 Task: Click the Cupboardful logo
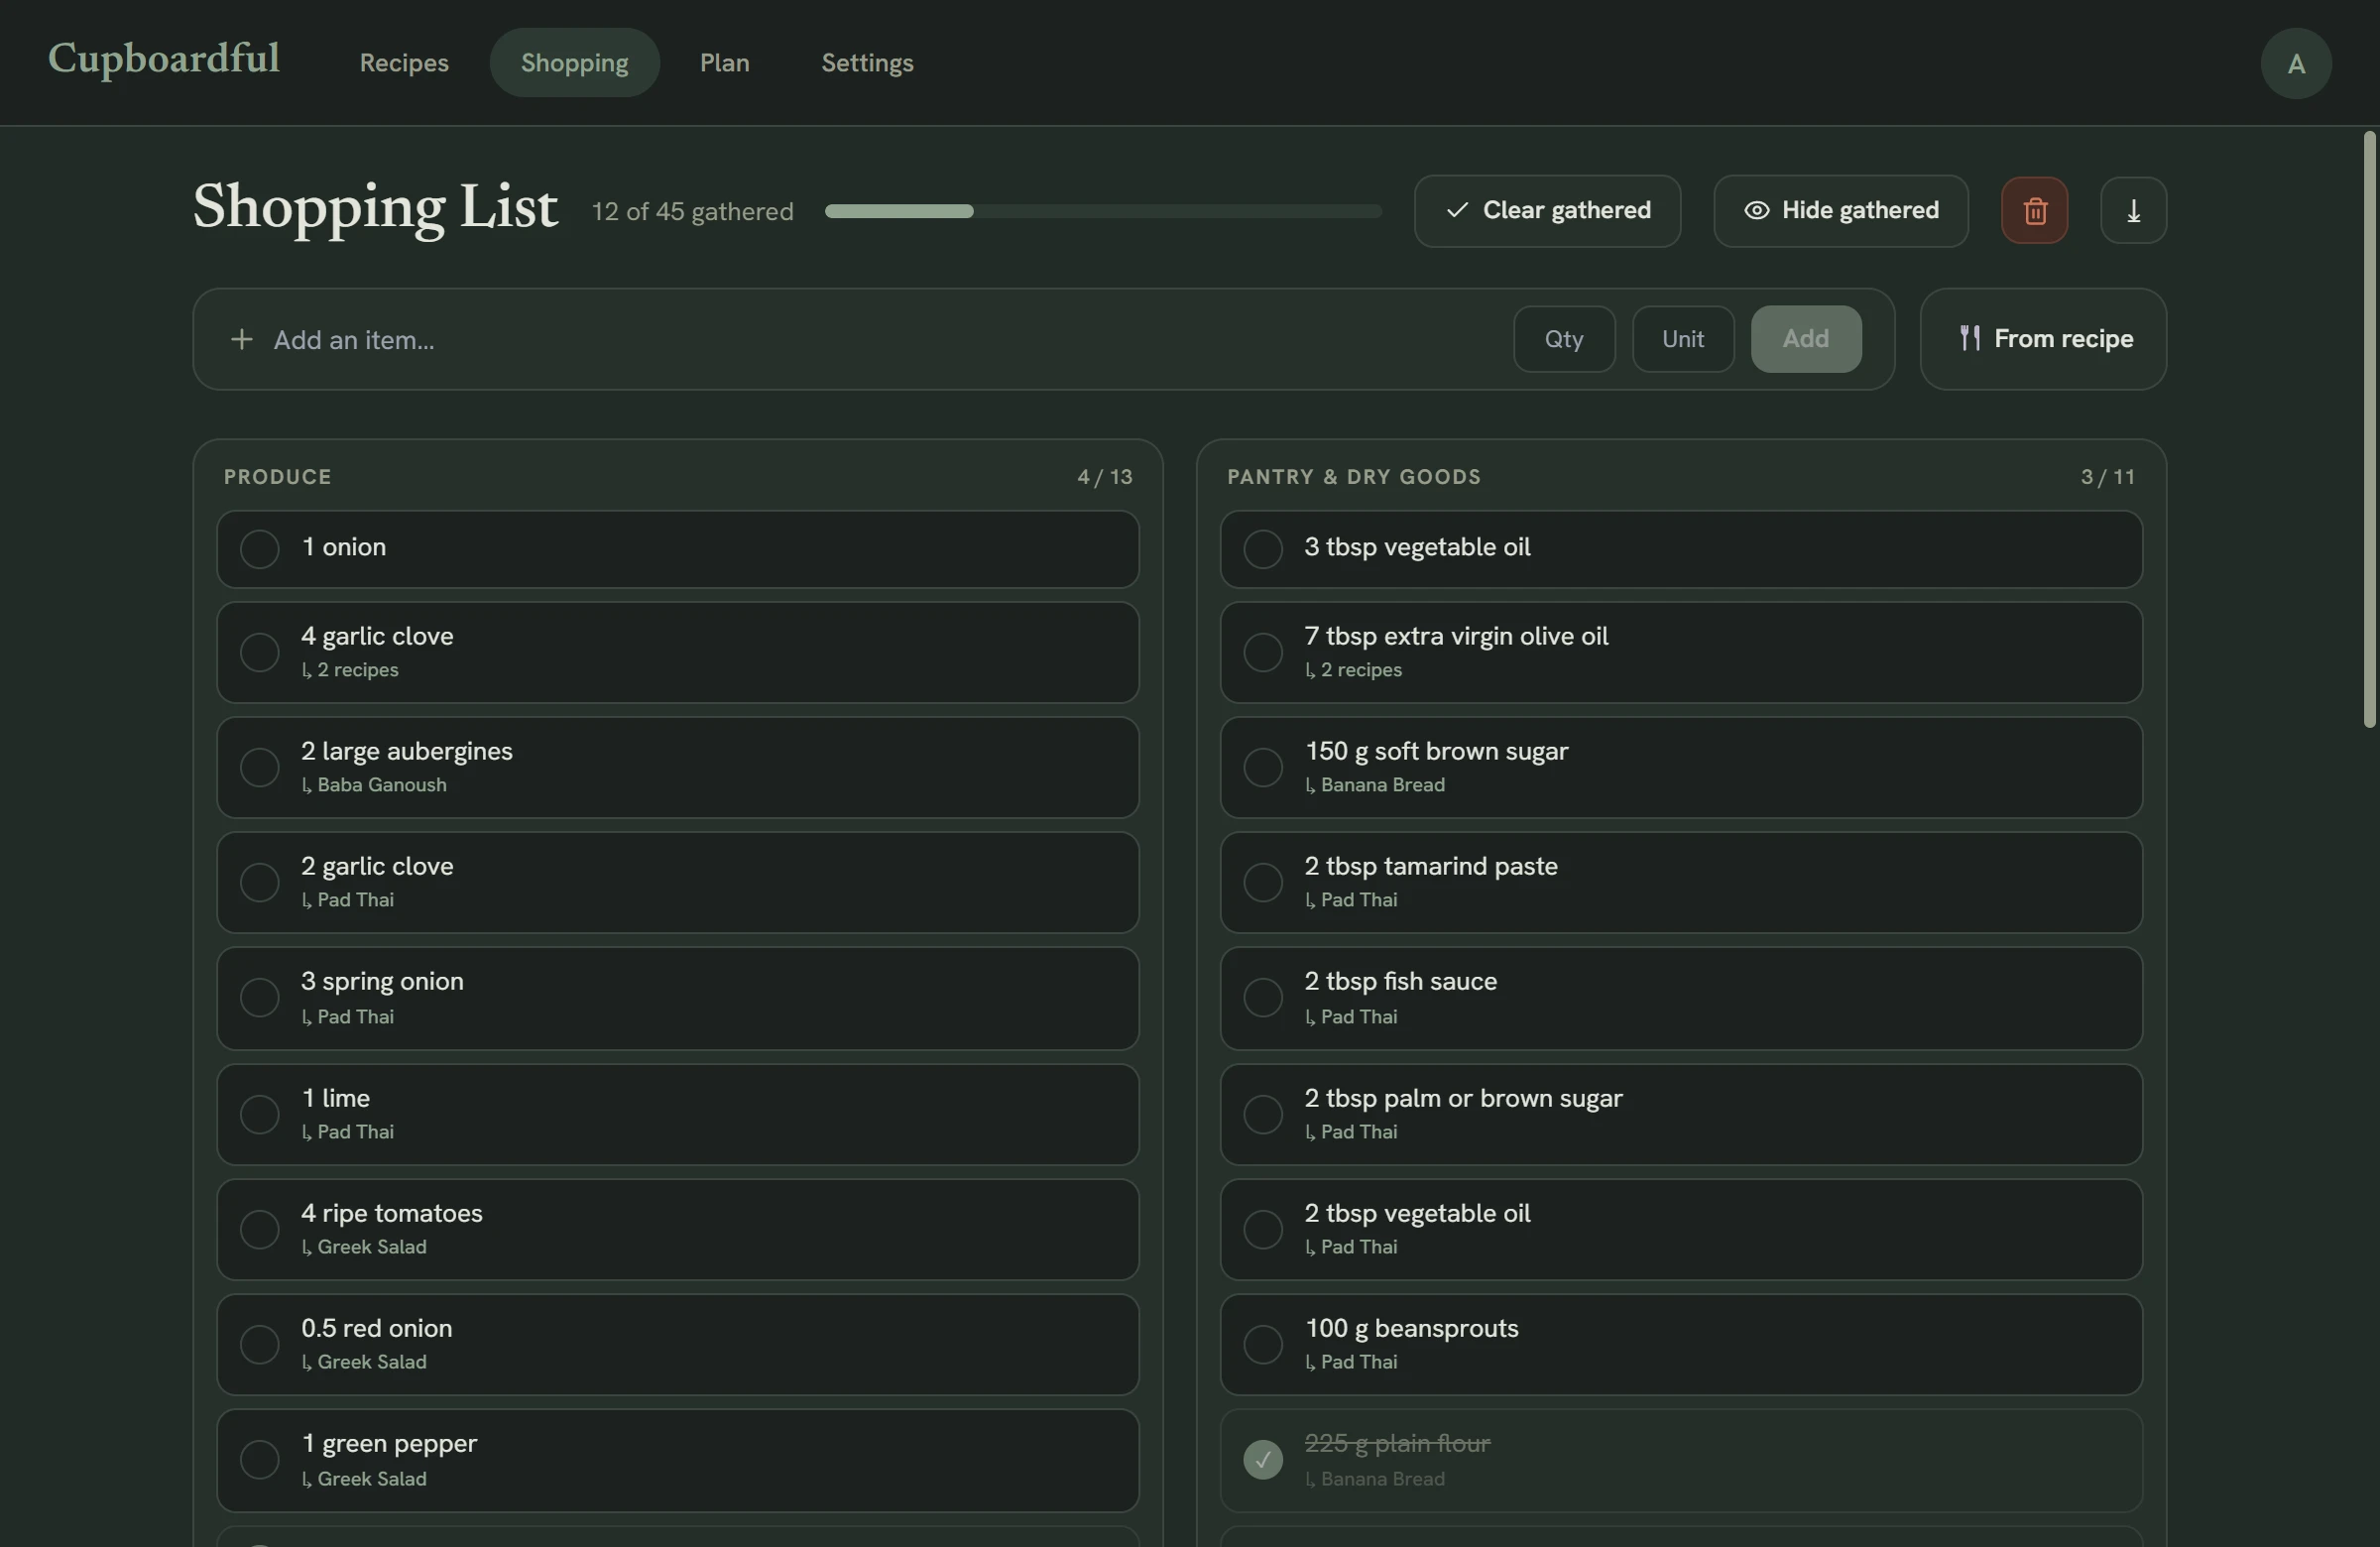pos(164,59)
